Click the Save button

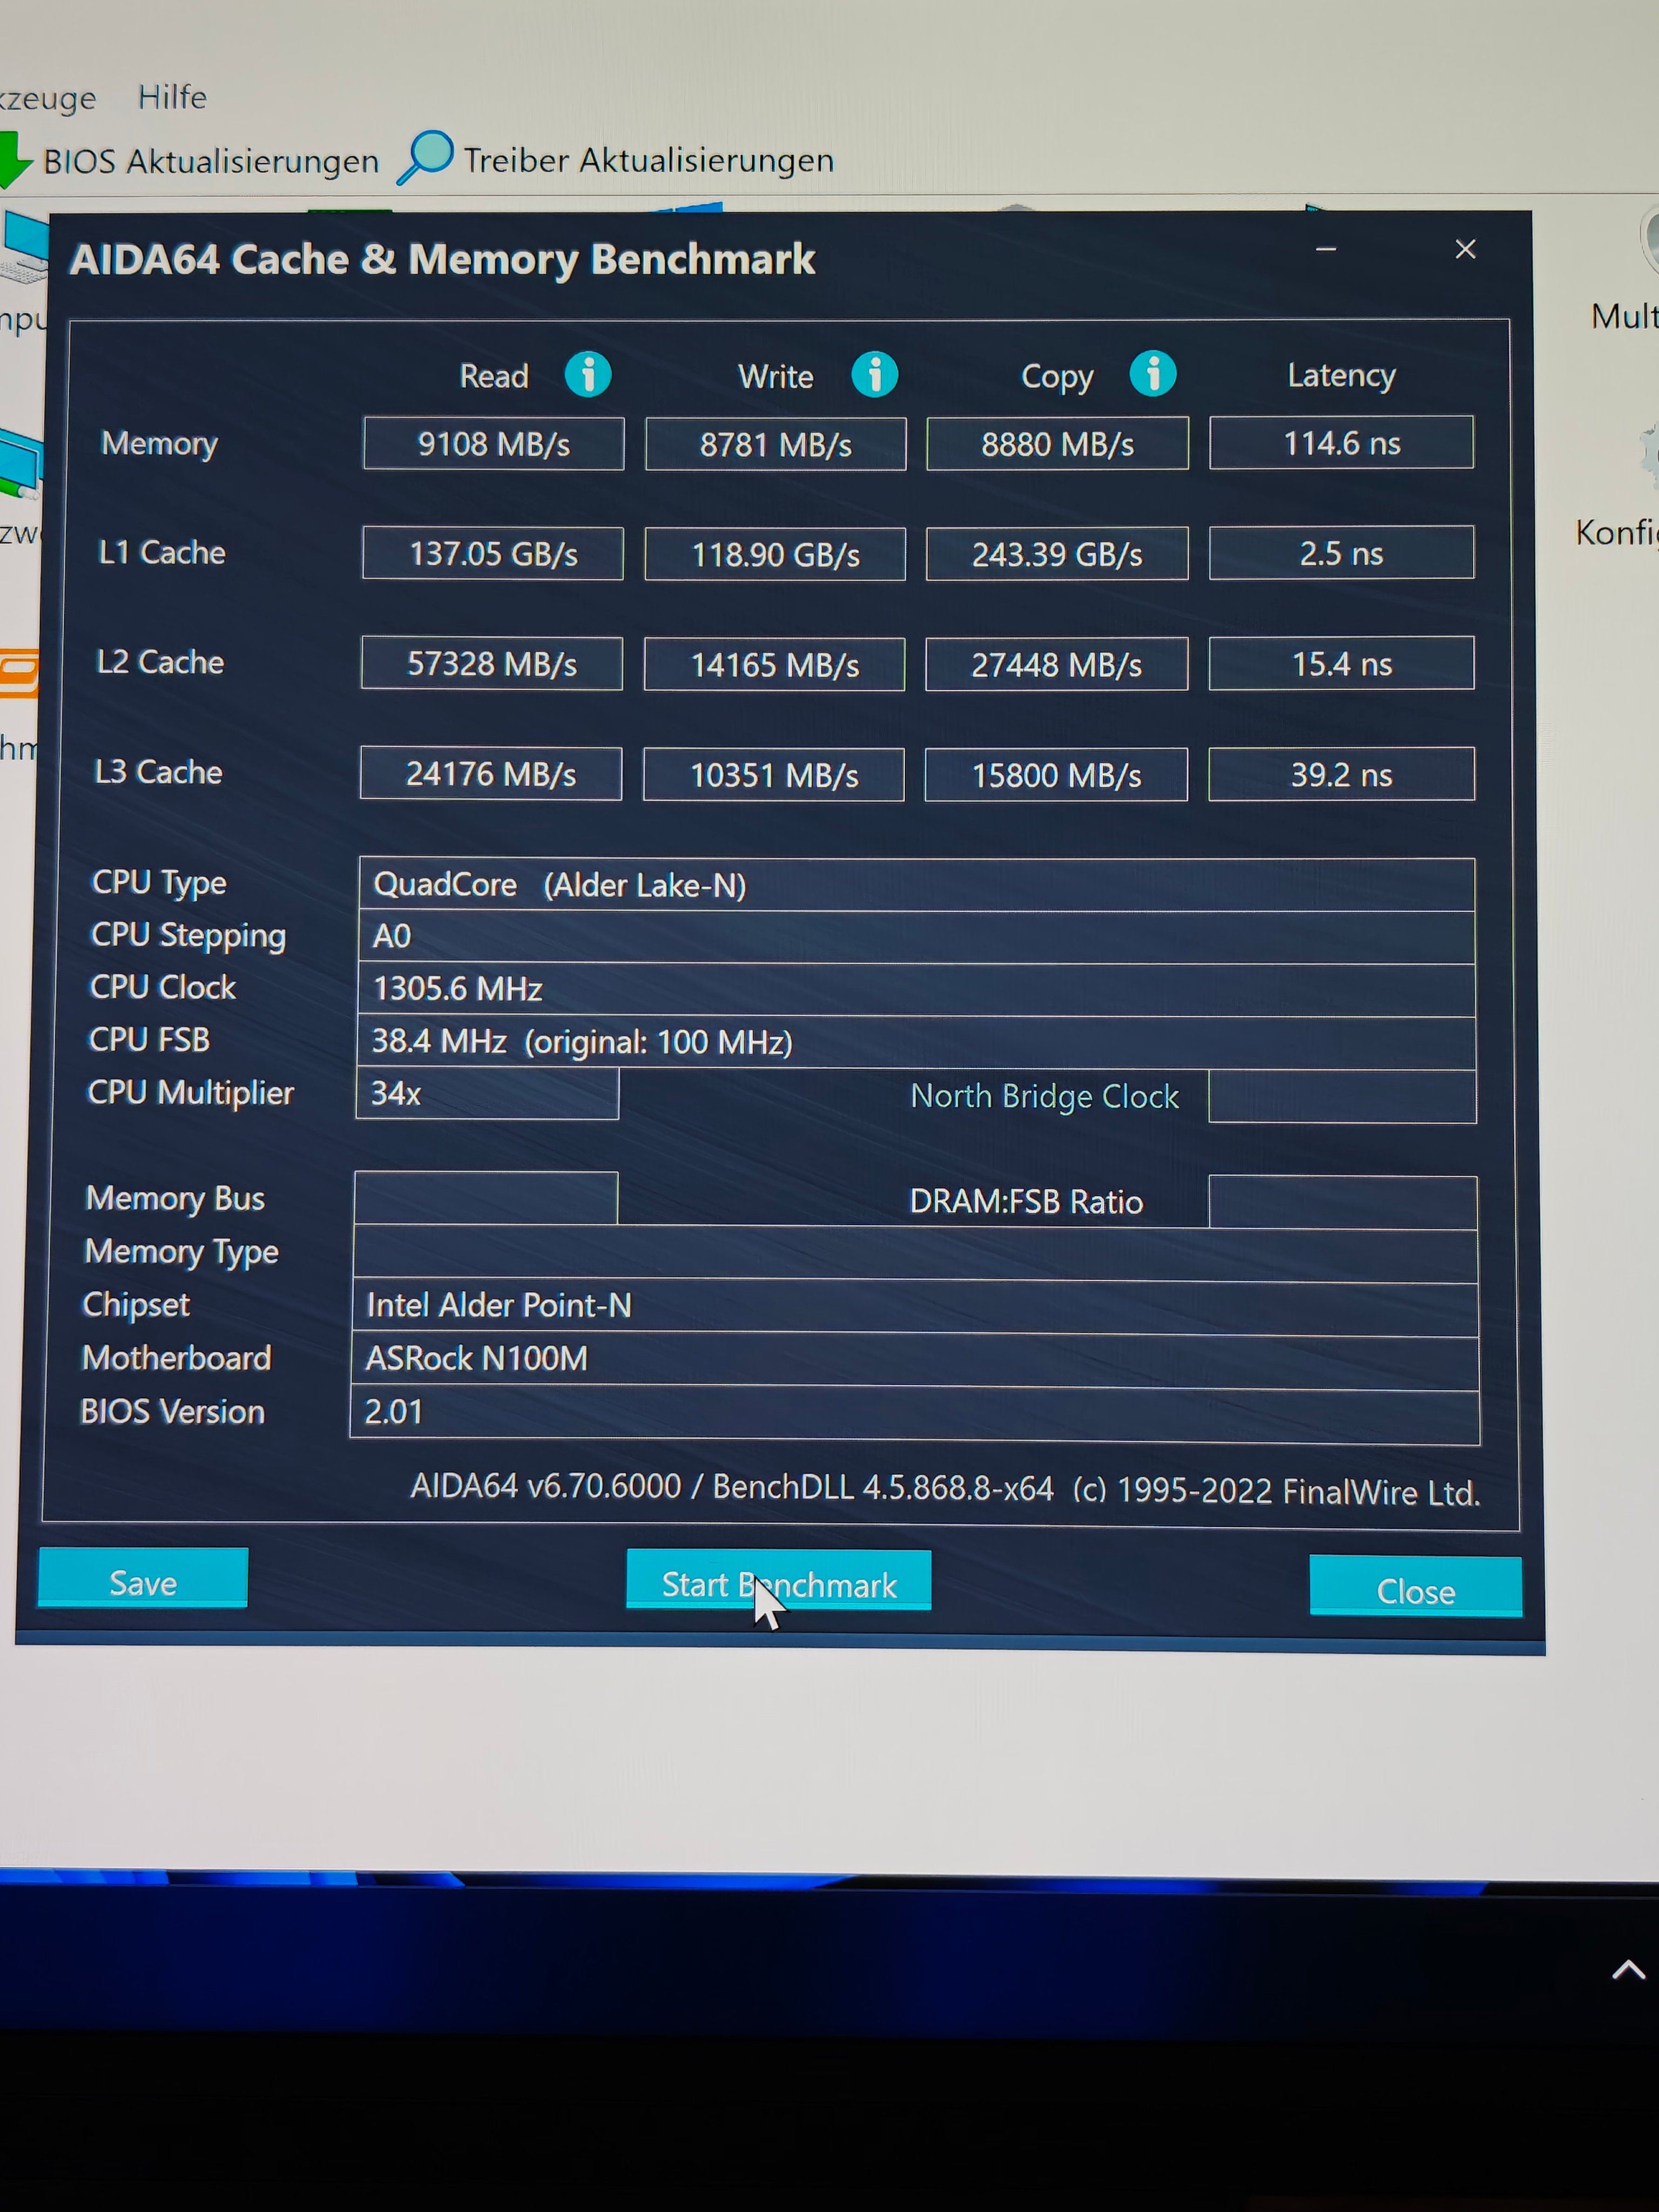click(x=143, y=1581)
